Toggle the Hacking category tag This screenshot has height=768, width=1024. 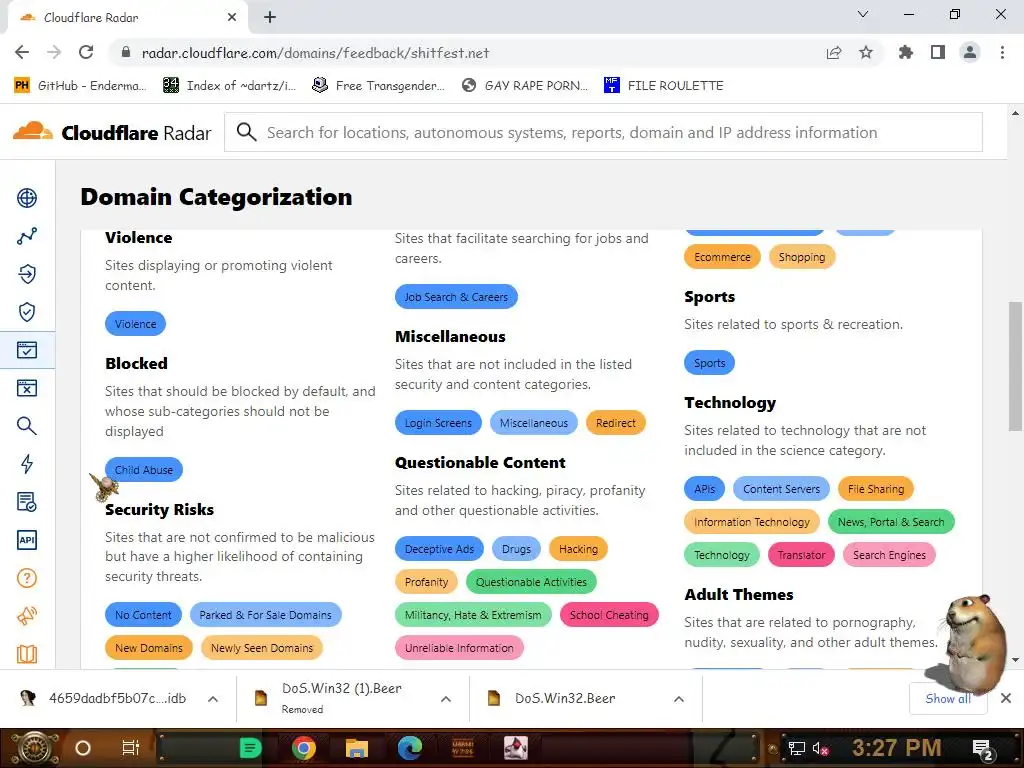[578, 549]
